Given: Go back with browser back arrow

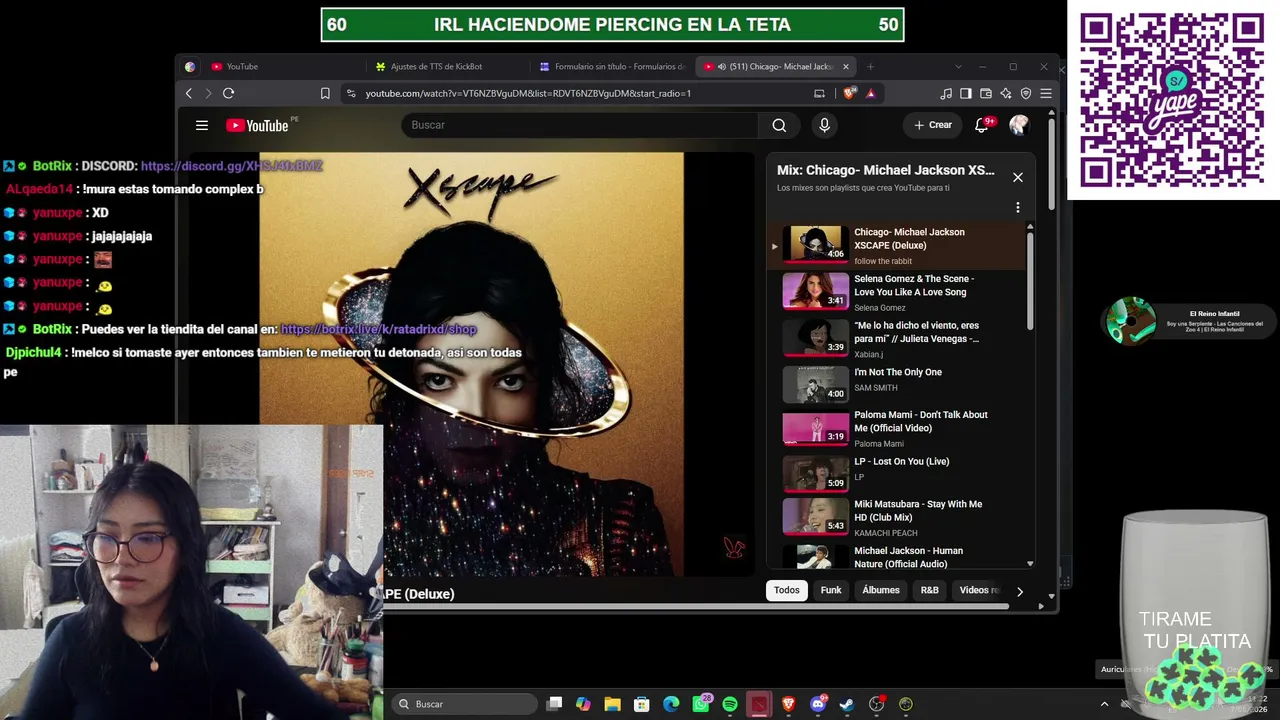Looking at the screenshot, I should coord(189,93).
